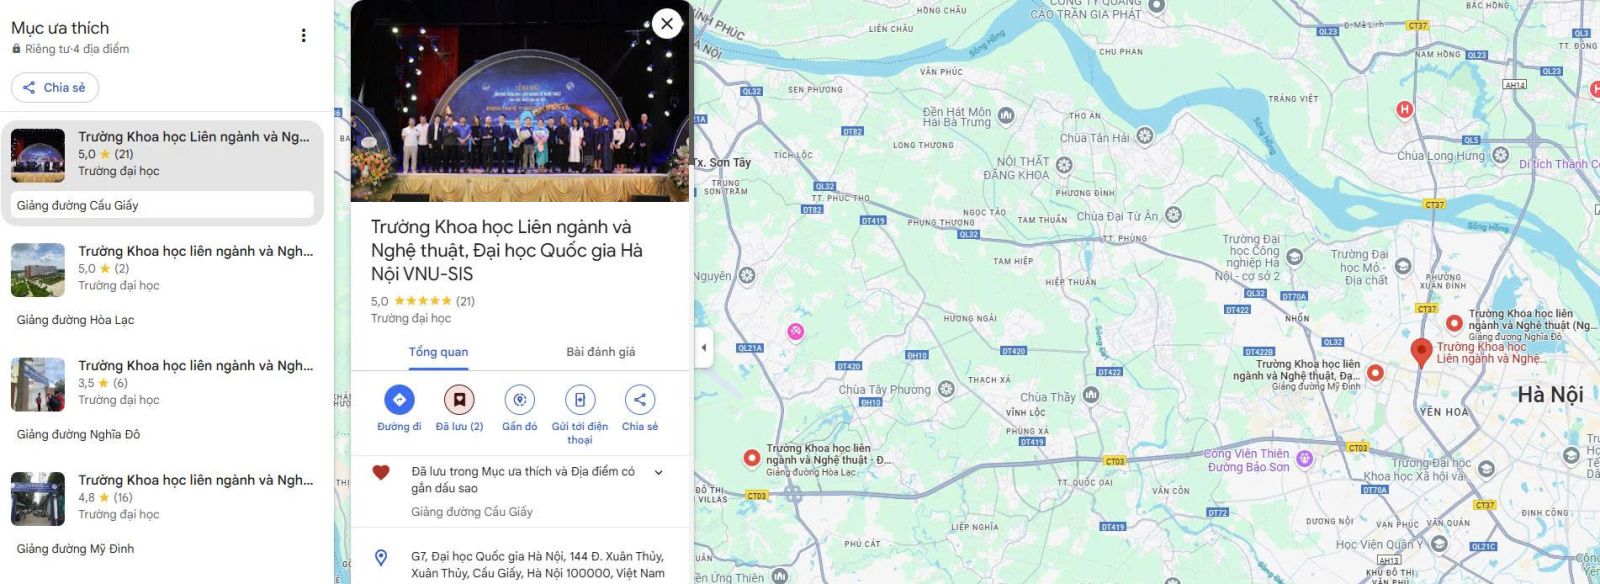Expand the saved-in-lists chevron
The height and width of the screenshot is (584, 1600).
[x=658, y=472]
